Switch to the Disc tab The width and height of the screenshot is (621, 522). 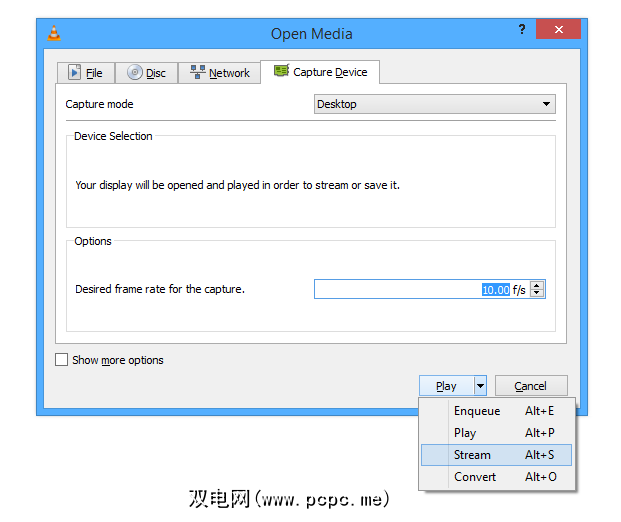(146, 73)
